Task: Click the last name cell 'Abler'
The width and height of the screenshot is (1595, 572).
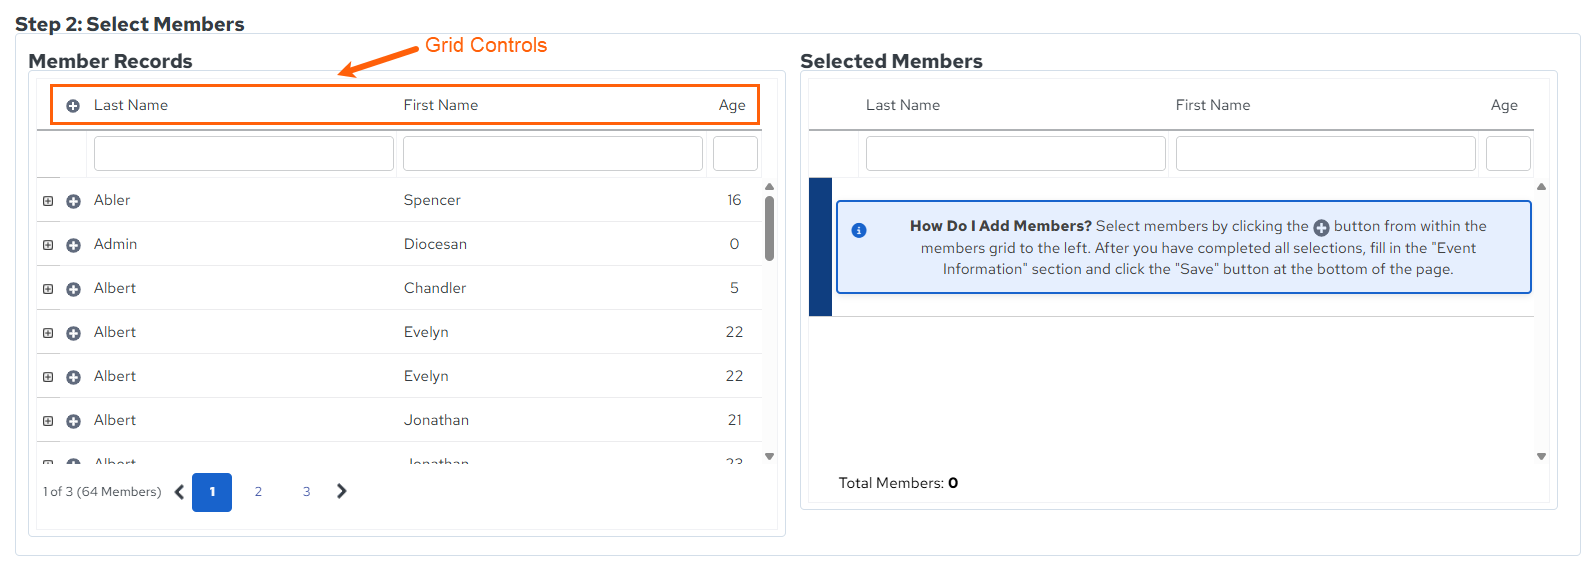Action: click(x=112, y=200)
